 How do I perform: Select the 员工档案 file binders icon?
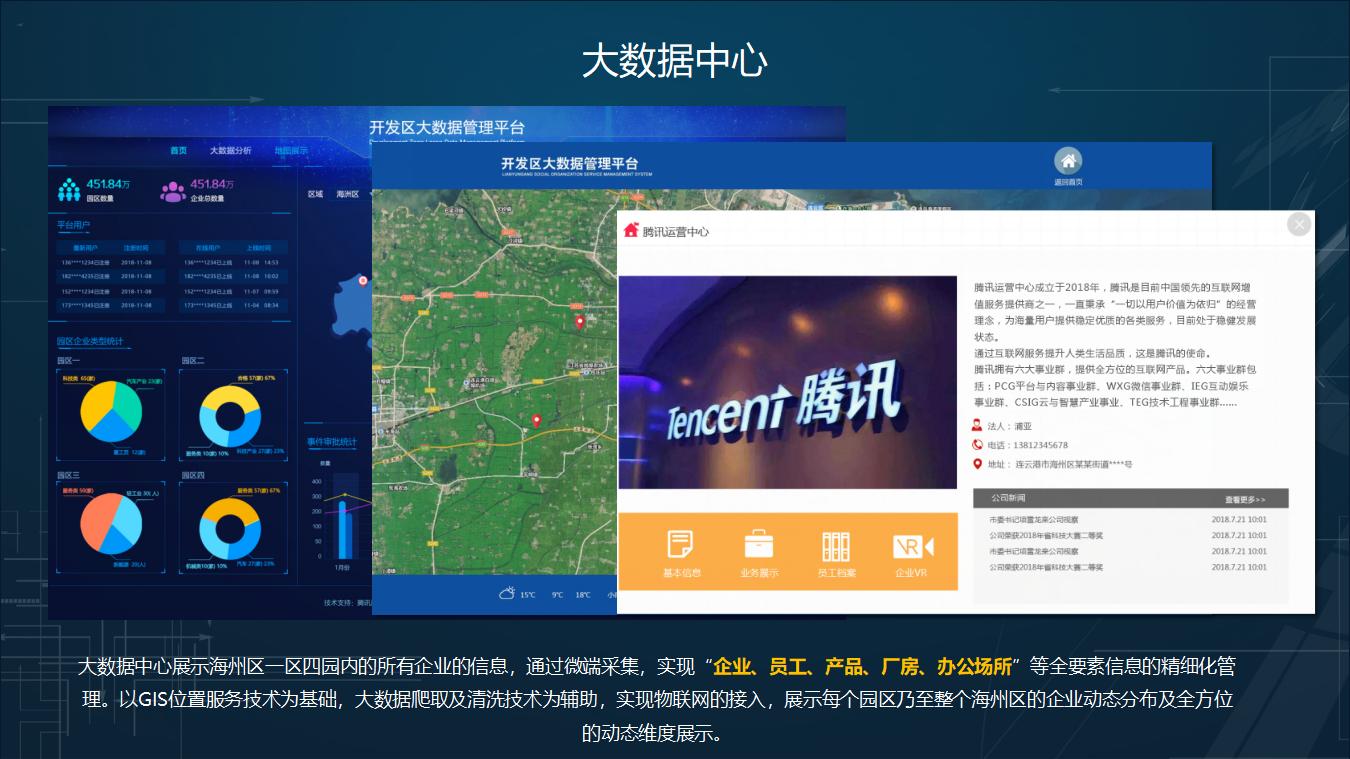coord(836,546)
